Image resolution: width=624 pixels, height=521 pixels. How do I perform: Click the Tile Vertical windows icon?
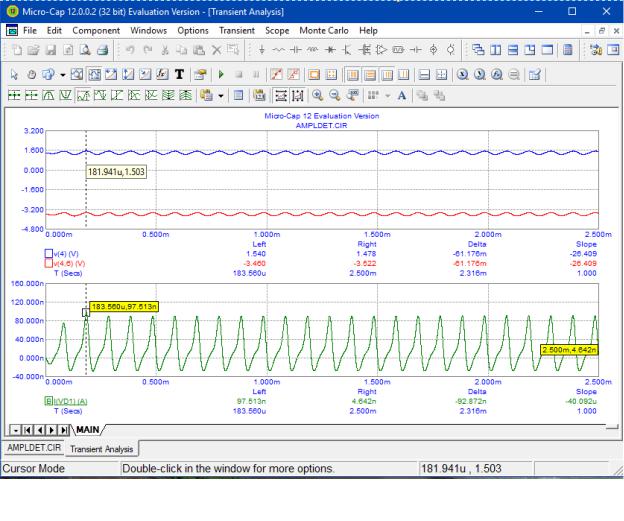(495, 50)
